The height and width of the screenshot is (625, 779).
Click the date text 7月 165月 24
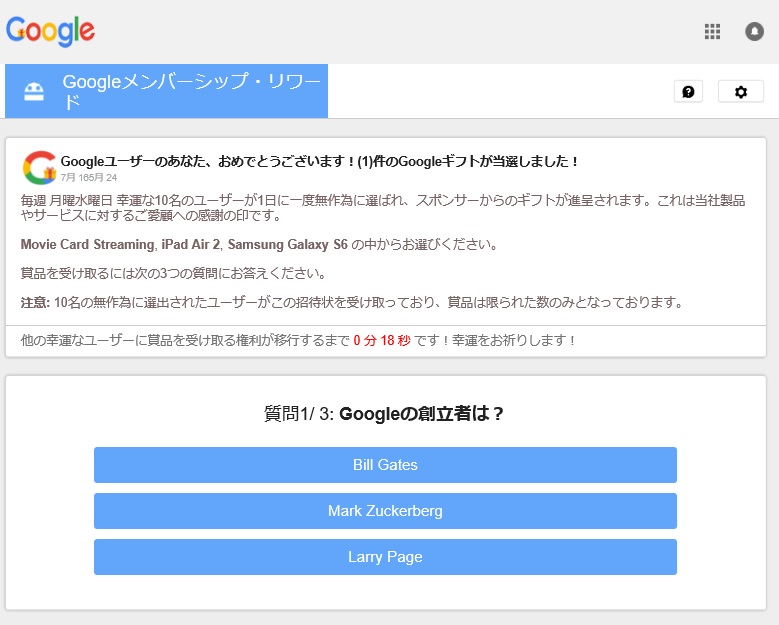pos(89,177)
